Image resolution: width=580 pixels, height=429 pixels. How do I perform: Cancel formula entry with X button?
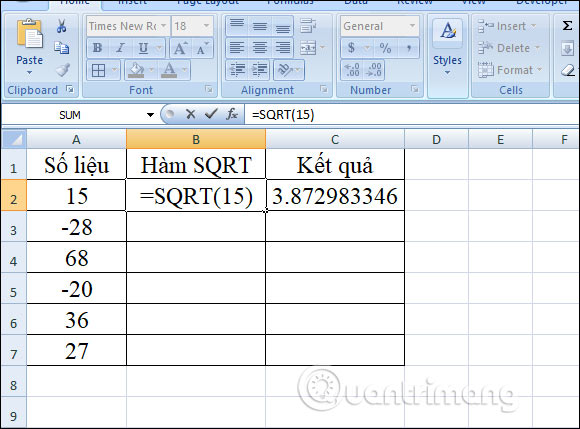[190, 114]
